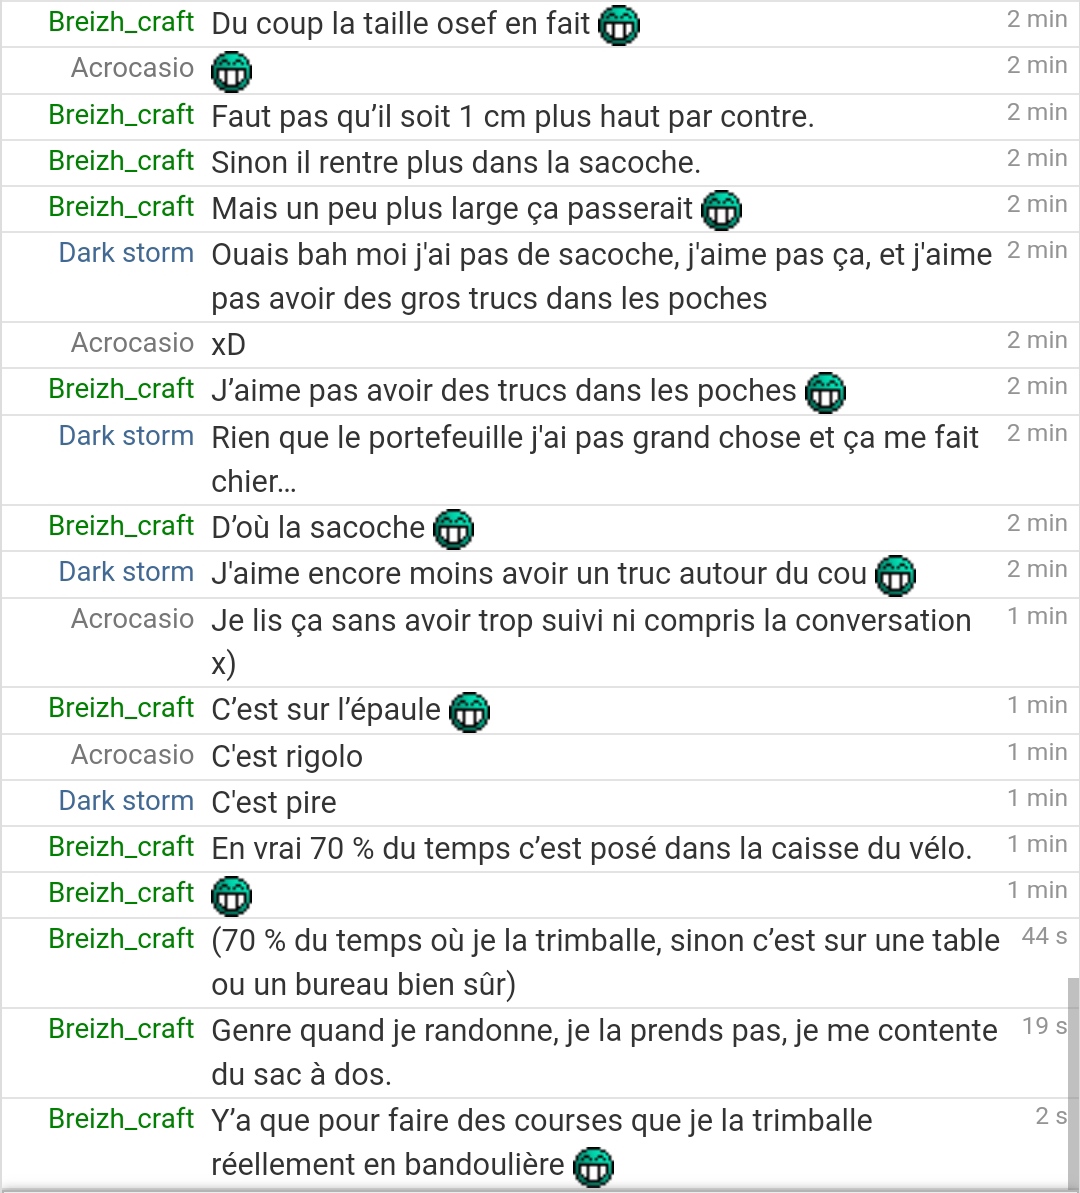The height and width of the screenshot is (1193, 1080).
Task: Click Acrocasio's standalone grin emoji message
Action: pos(231,72)
